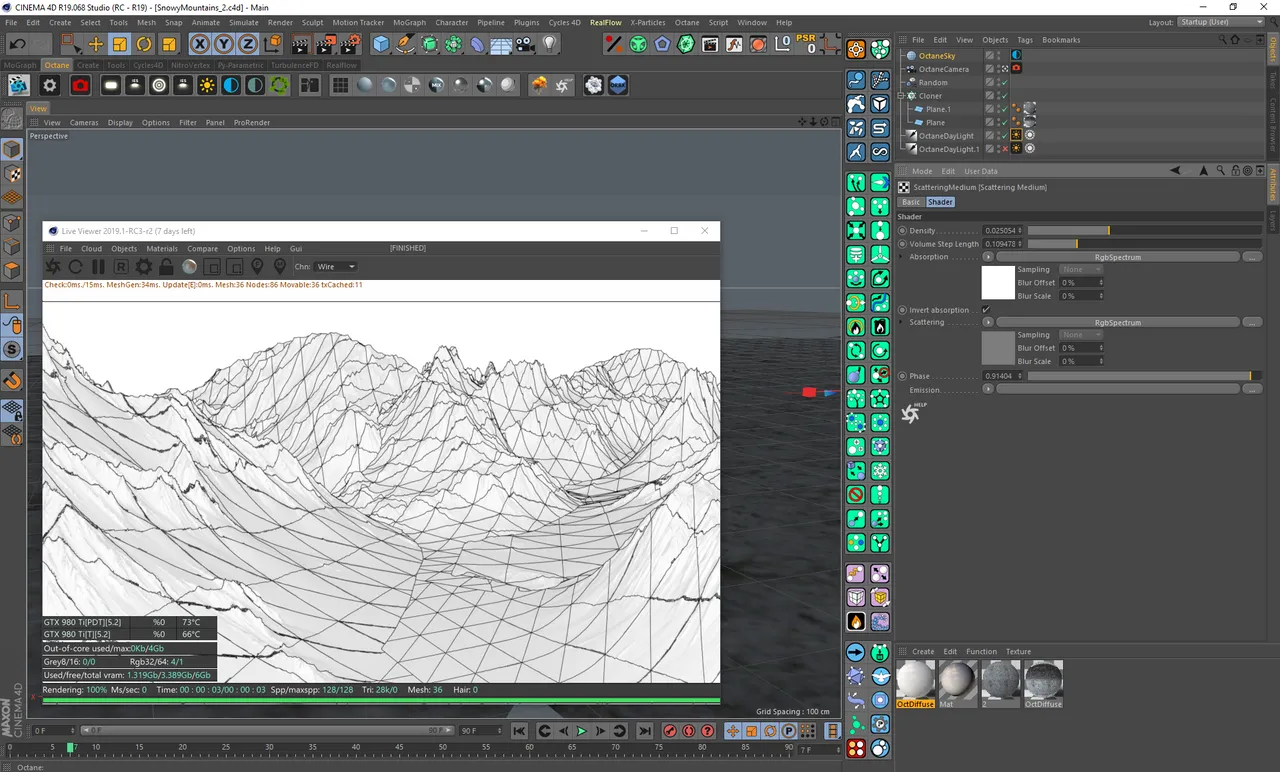Screen dimensions: 1280x772
Task: Click the Density value field
Action: pyautogui.click(x=1003, y=231)
